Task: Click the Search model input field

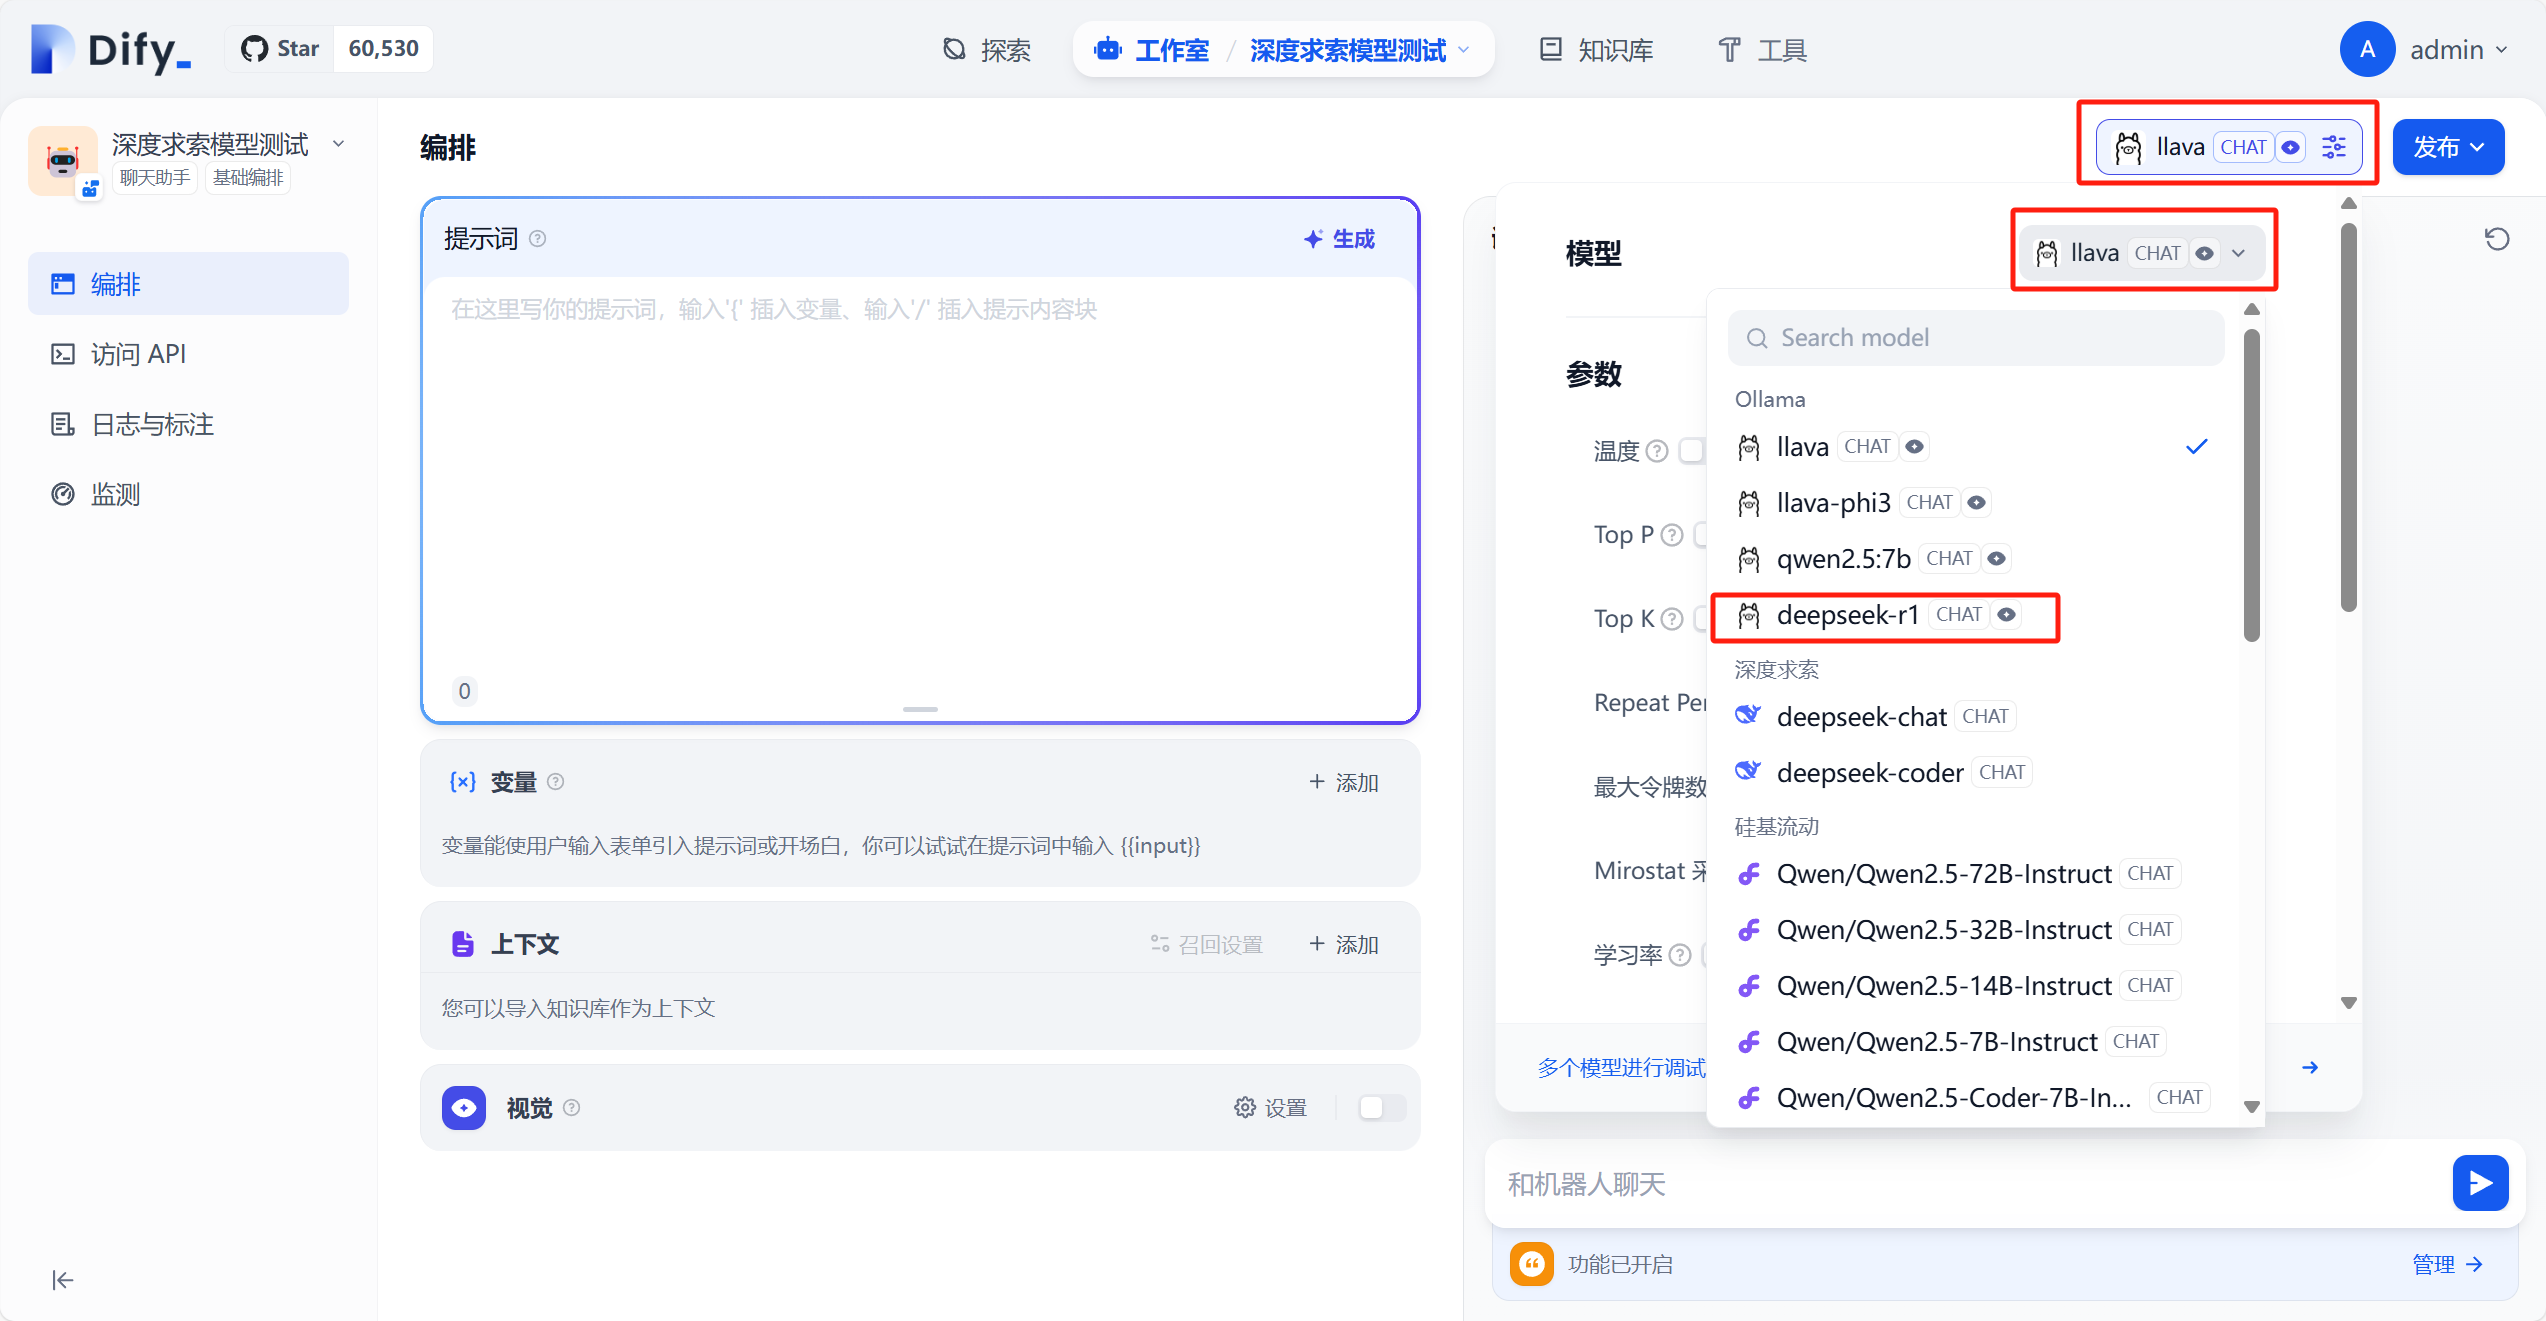Action: [x=1975, y=338]
